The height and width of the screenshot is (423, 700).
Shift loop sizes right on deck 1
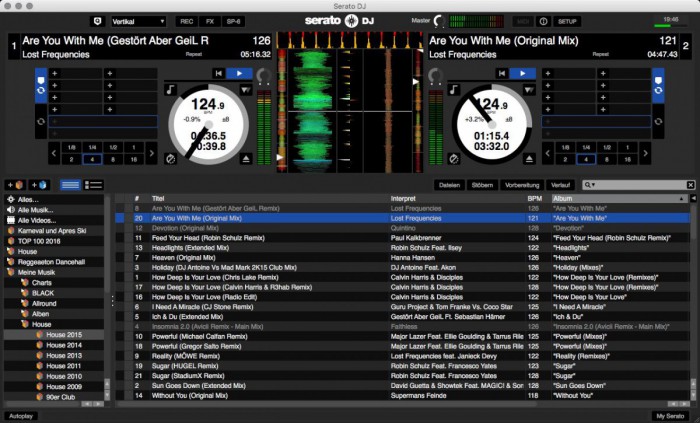point(151,153)
